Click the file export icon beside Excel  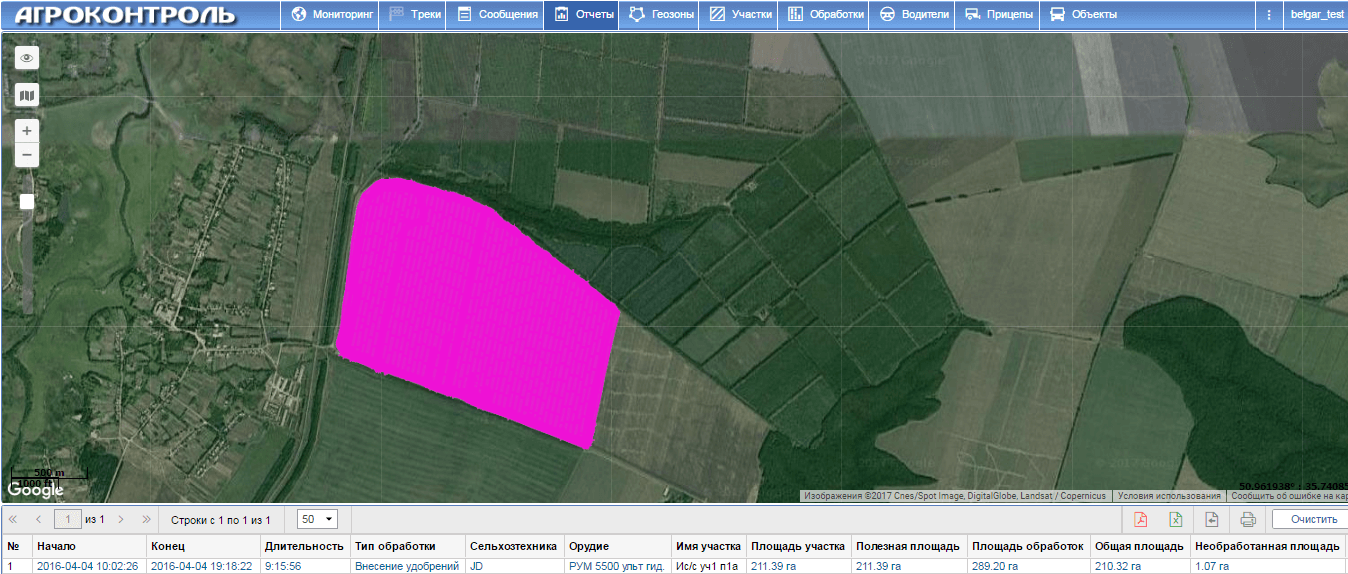point(1211,519)
